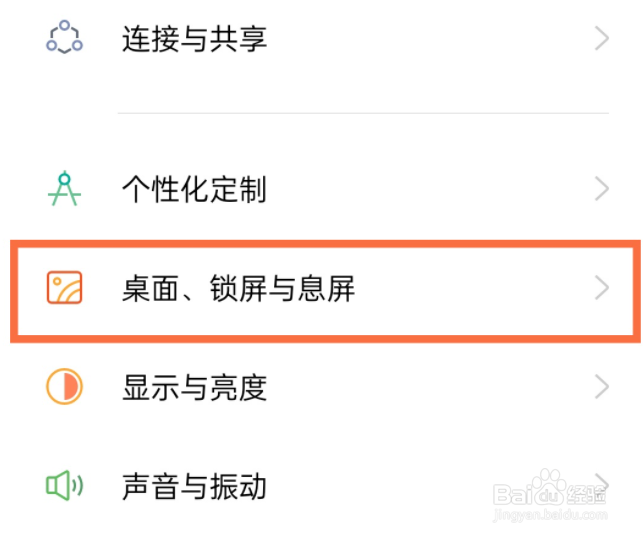Open the 声音与振动 settings
This screenshot has width=643, height=537.
[194, 487]
